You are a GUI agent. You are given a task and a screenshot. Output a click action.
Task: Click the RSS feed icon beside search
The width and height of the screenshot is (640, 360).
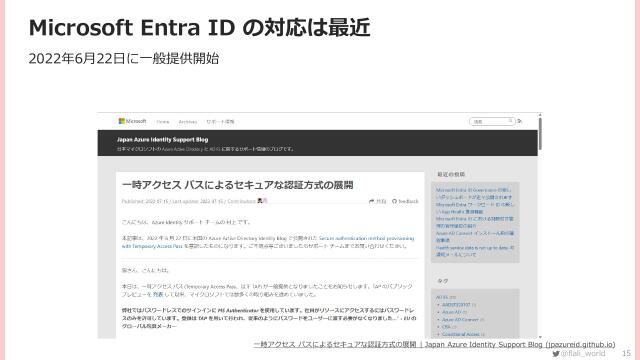pos(520,121)
